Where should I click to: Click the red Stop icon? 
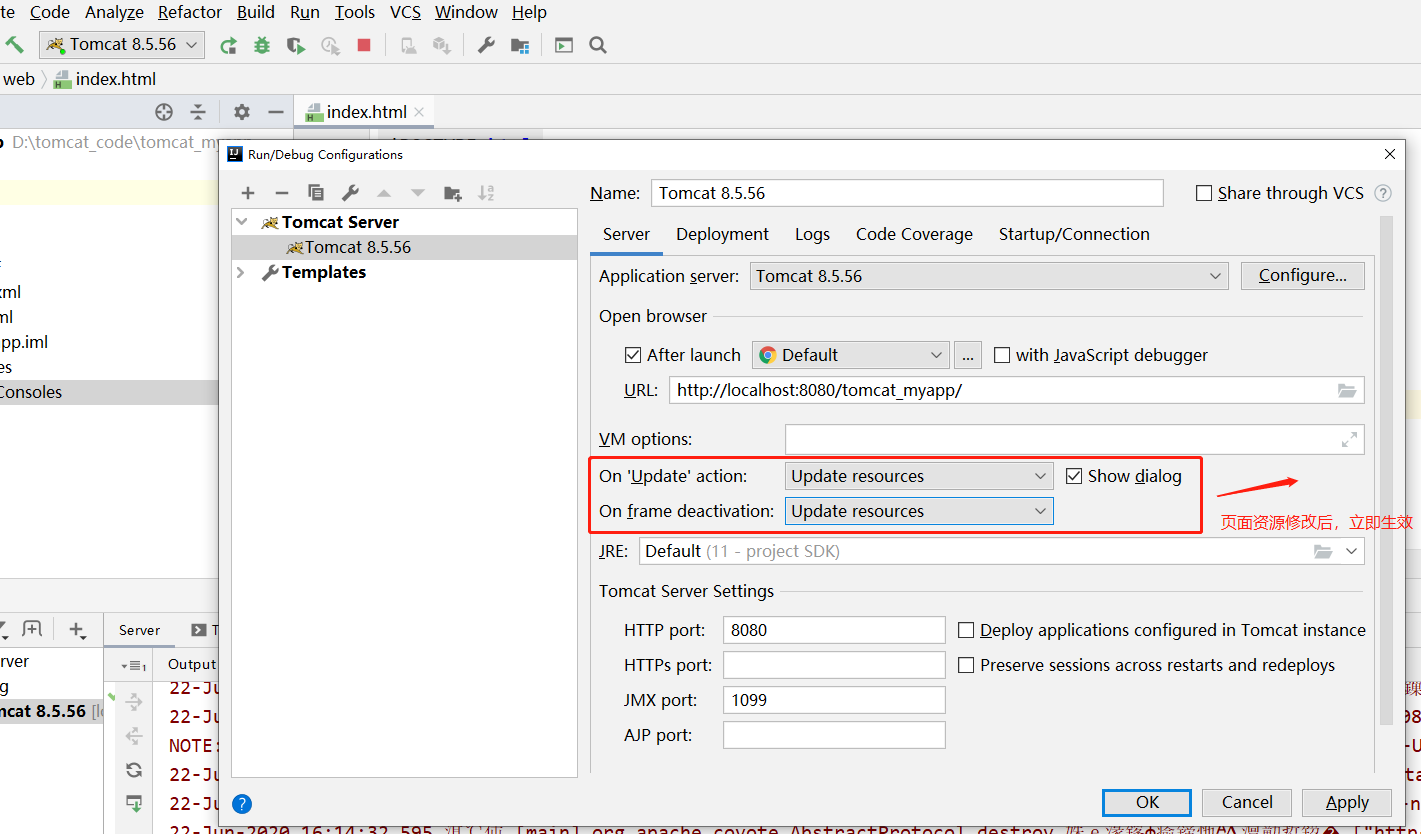(364, 45)
